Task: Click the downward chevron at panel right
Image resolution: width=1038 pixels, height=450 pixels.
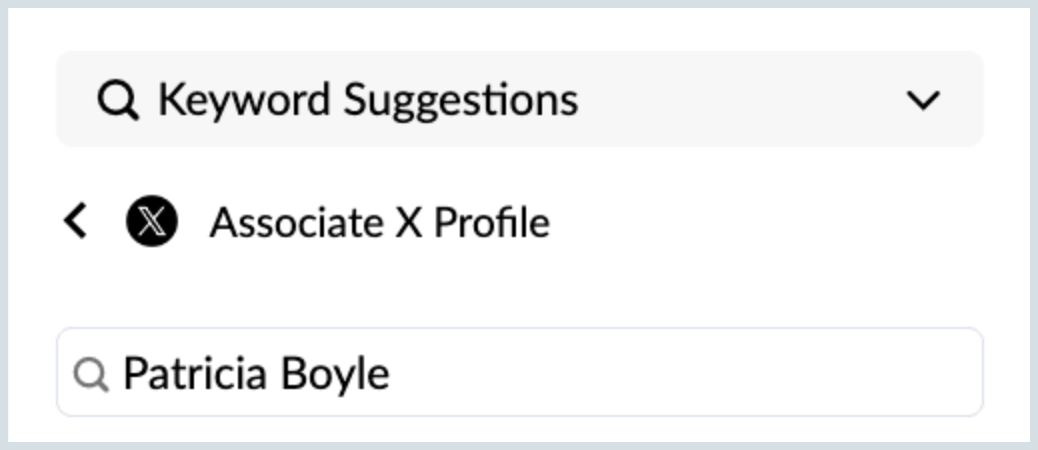Action: pyautogui.click(x=923, y=101)
